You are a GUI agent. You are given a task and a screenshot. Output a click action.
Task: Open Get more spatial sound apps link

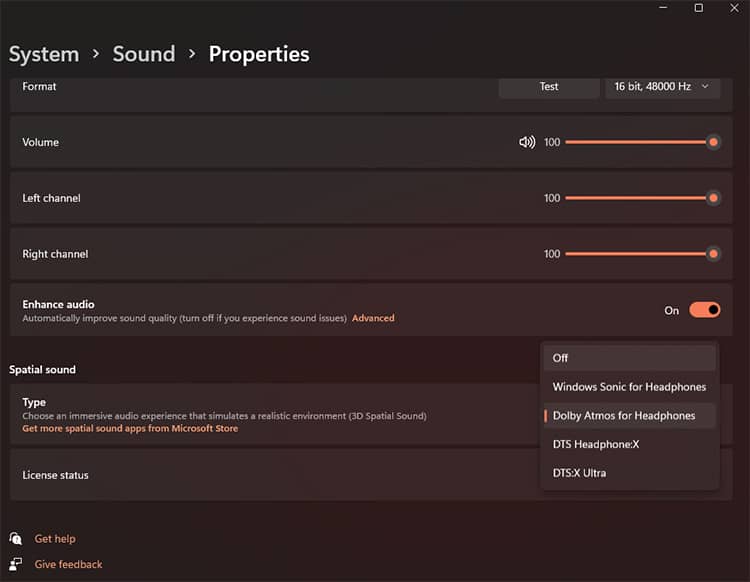(130, 428)
